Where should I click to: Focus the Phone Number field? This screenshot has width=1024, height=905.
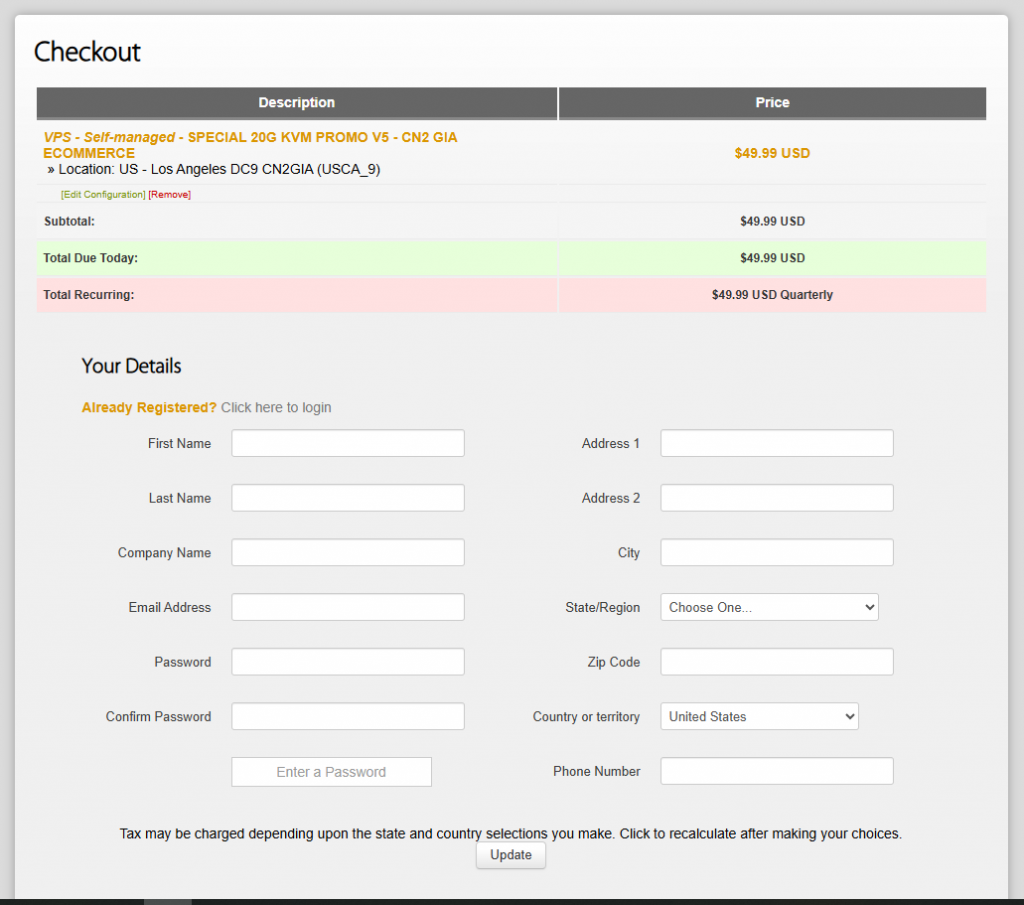(777, 771)
